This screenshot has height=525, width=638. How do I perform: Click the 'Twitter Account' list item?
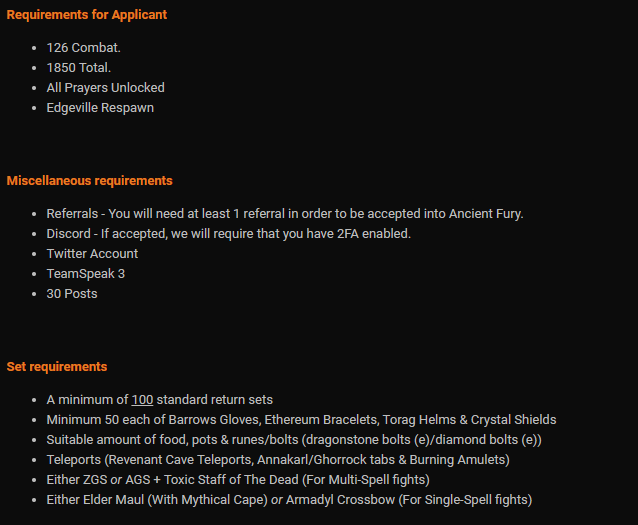[92, 254]
